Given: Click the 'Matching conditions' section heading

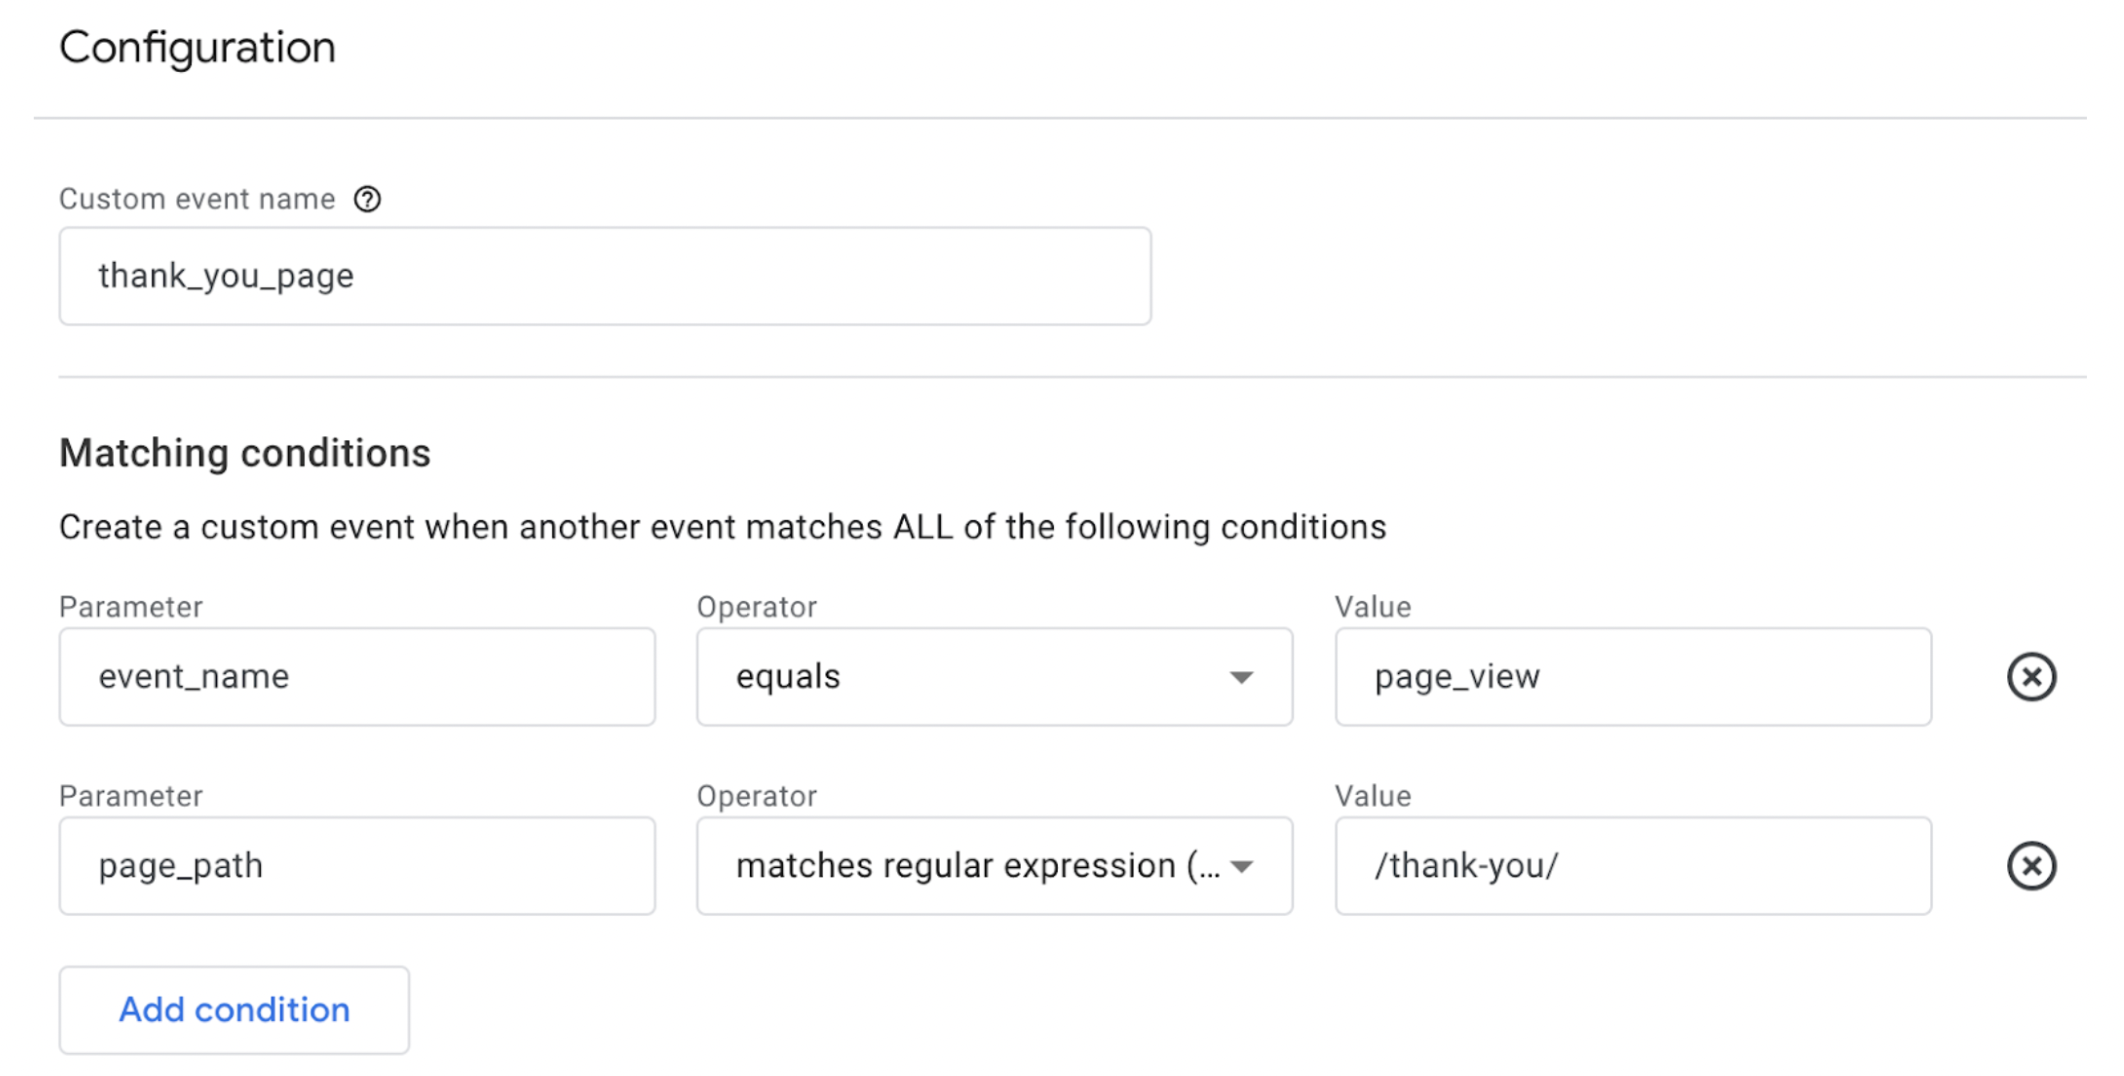Looking at the screenshot, I should (245, 453).
